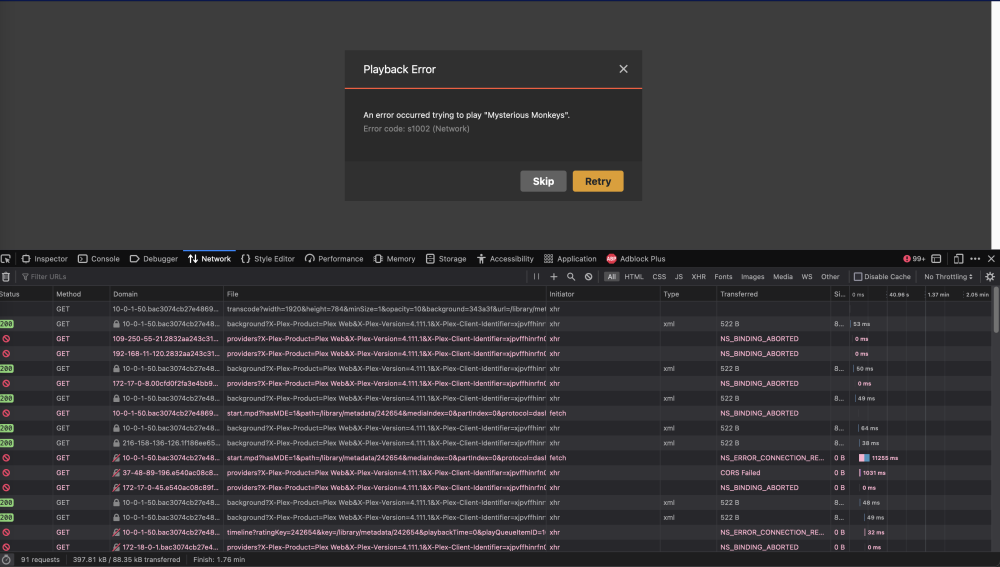Sort by the Type column header
This screenshot has width=1000, height=567.
pos(688,294)
